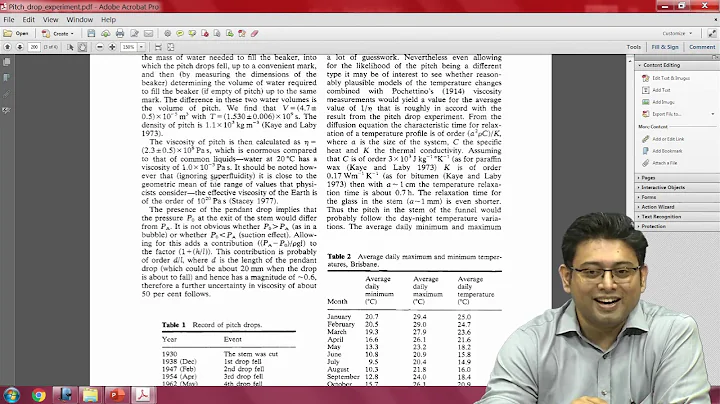720x404 pixels.
Task: Click the Edit/sign document icon
Action: point(134,34)
